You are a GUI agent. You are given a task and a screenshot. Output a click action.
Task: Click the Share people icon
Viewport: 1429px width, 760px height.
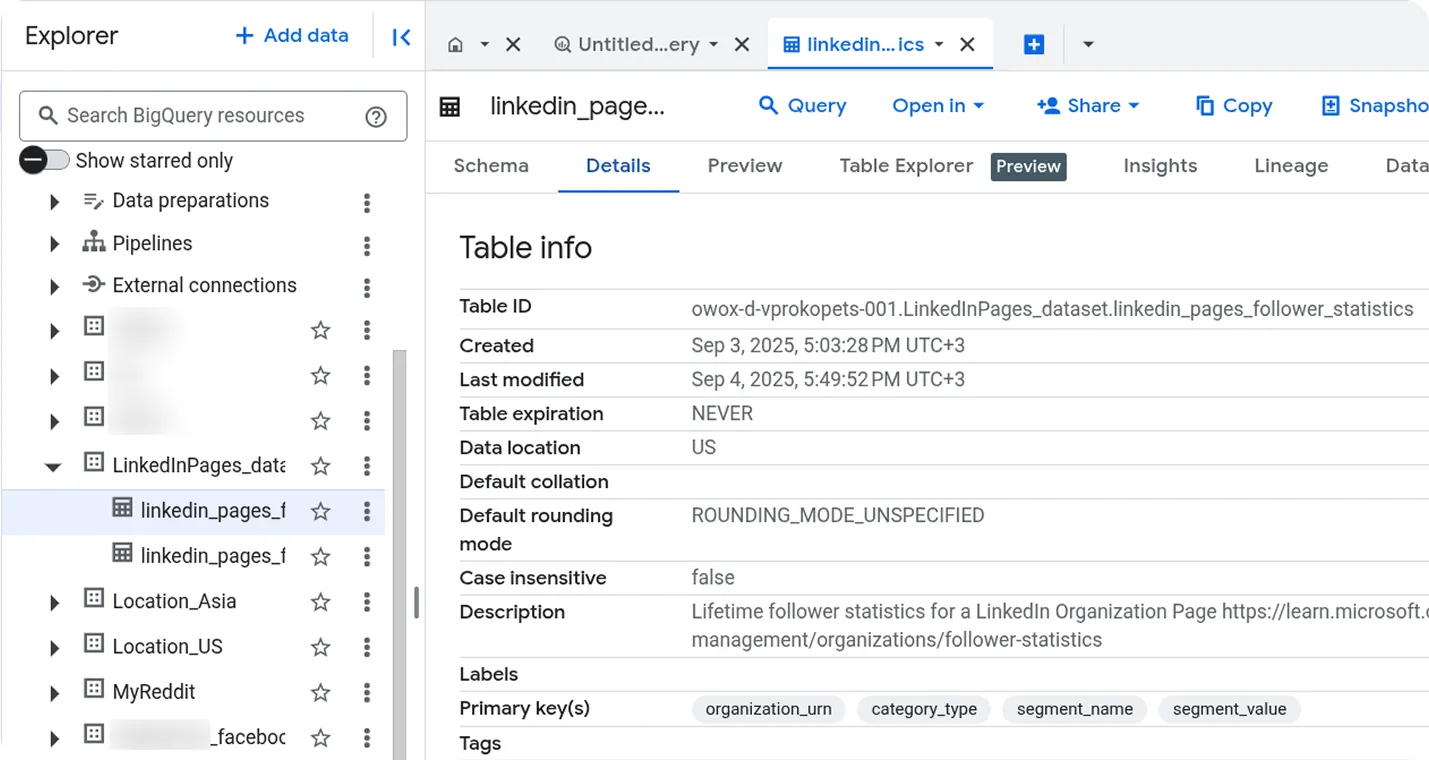[1049, 105]
